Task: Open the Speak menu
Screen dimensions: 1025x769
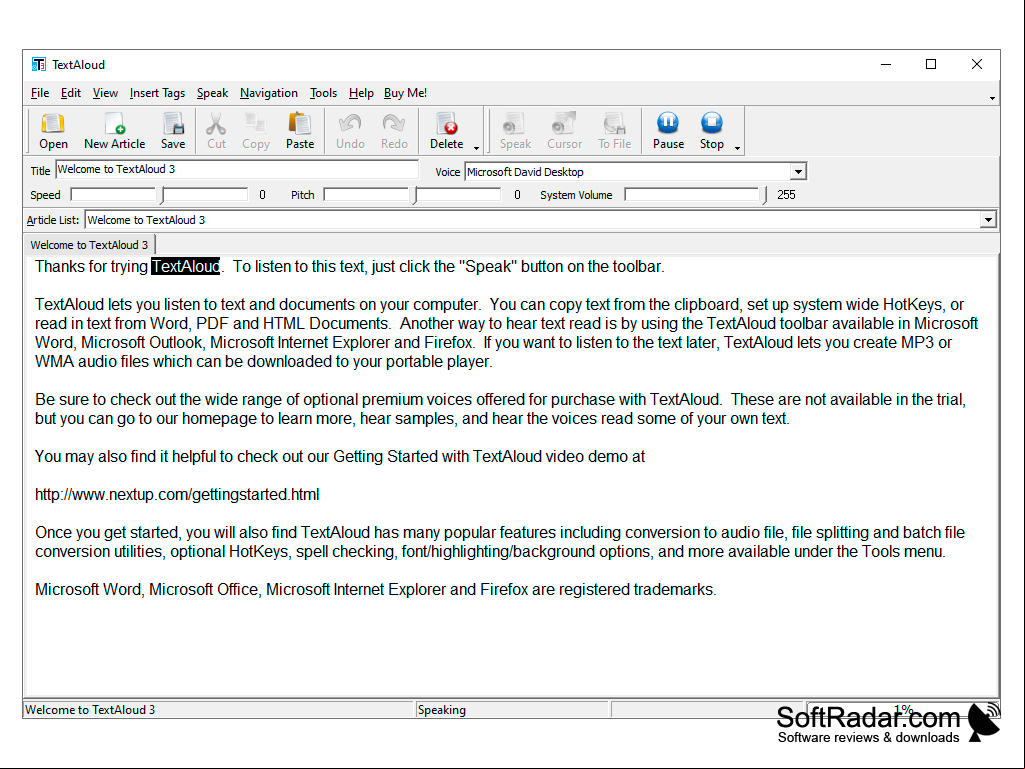Action: coord(212,93)
